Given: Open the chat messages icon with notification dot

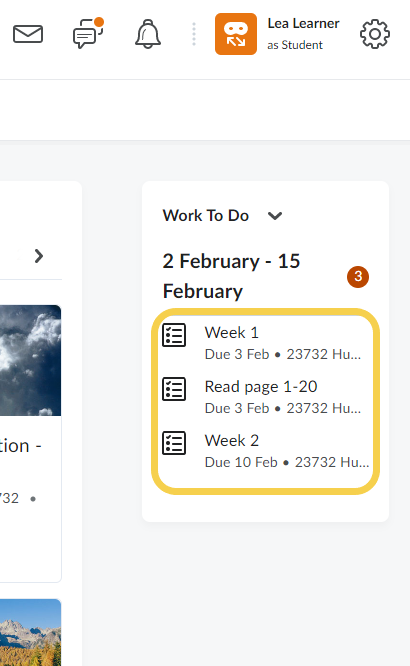Looking at the screenshot, I should coord(88,33).
